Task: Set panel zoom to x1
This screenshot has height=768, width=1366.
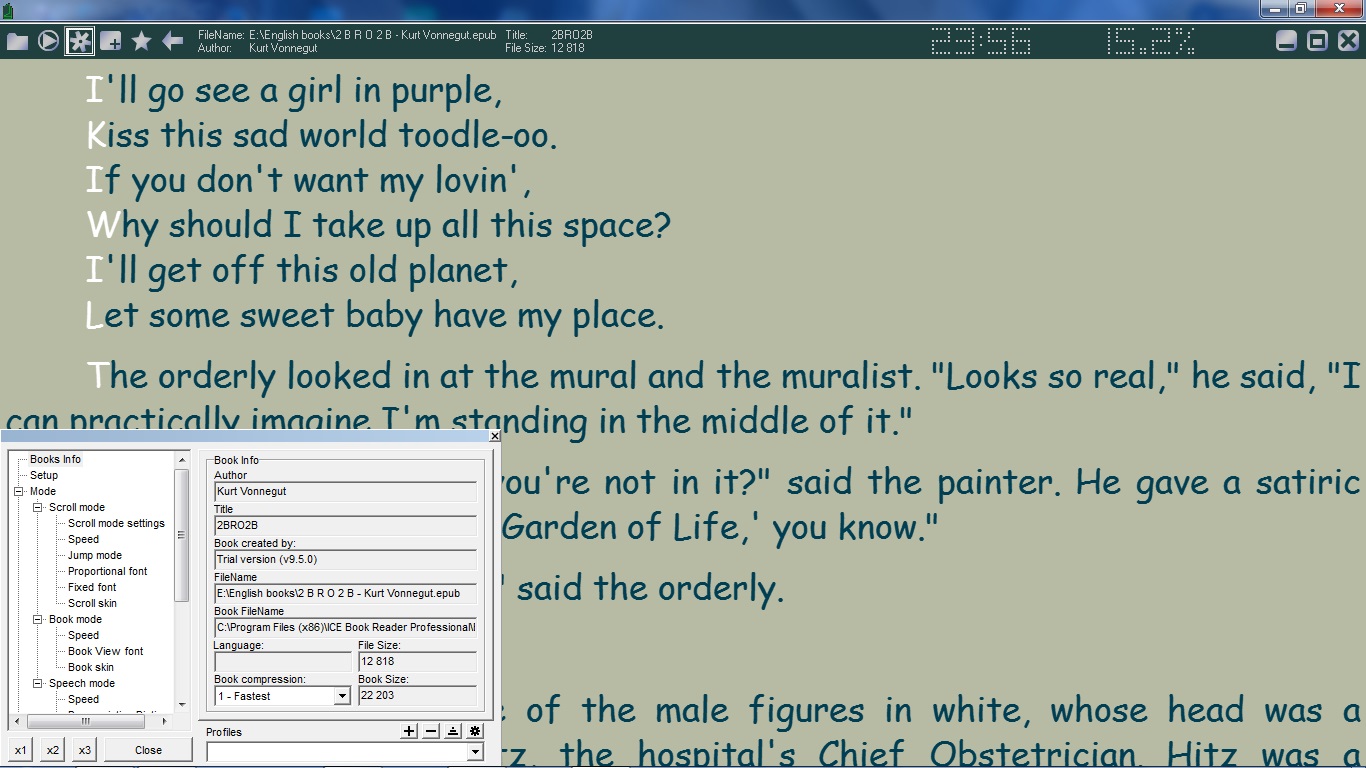Action: (21, 750)
